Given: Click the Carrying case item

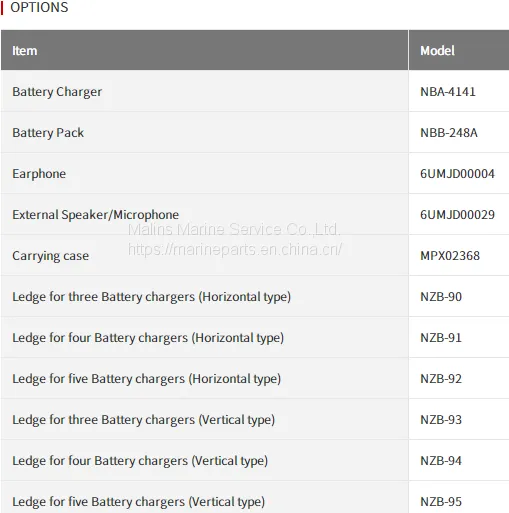Looking at the screenshot, I should (51, 256).
